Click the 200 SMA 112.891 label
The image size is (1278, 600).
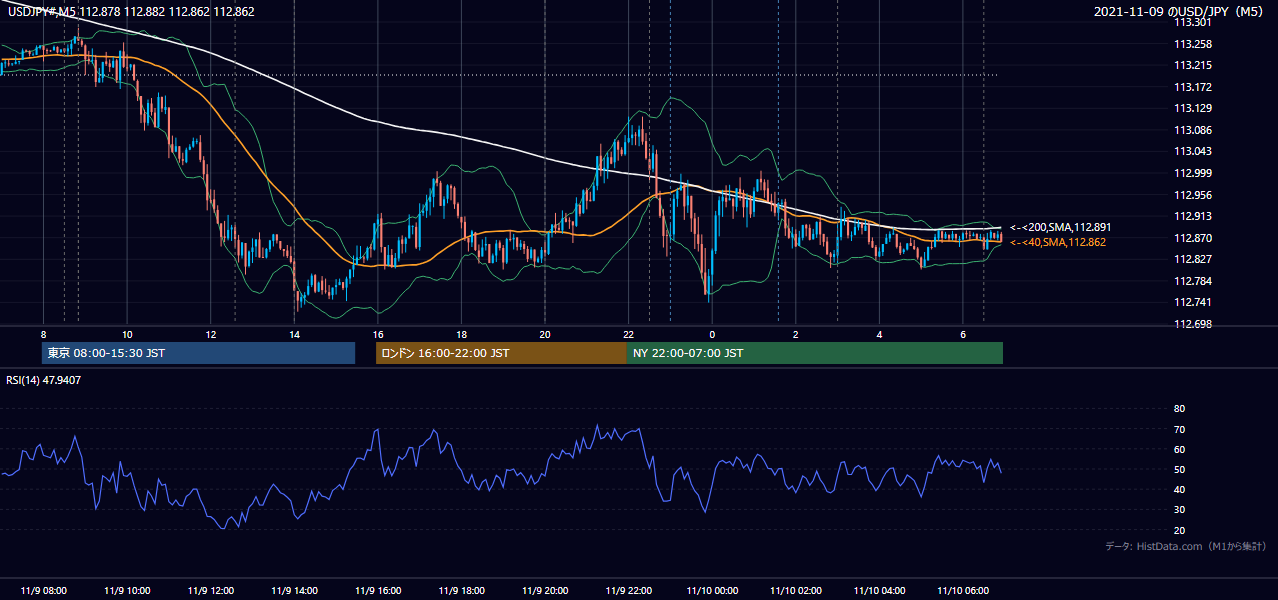(x=1060, y=228)
